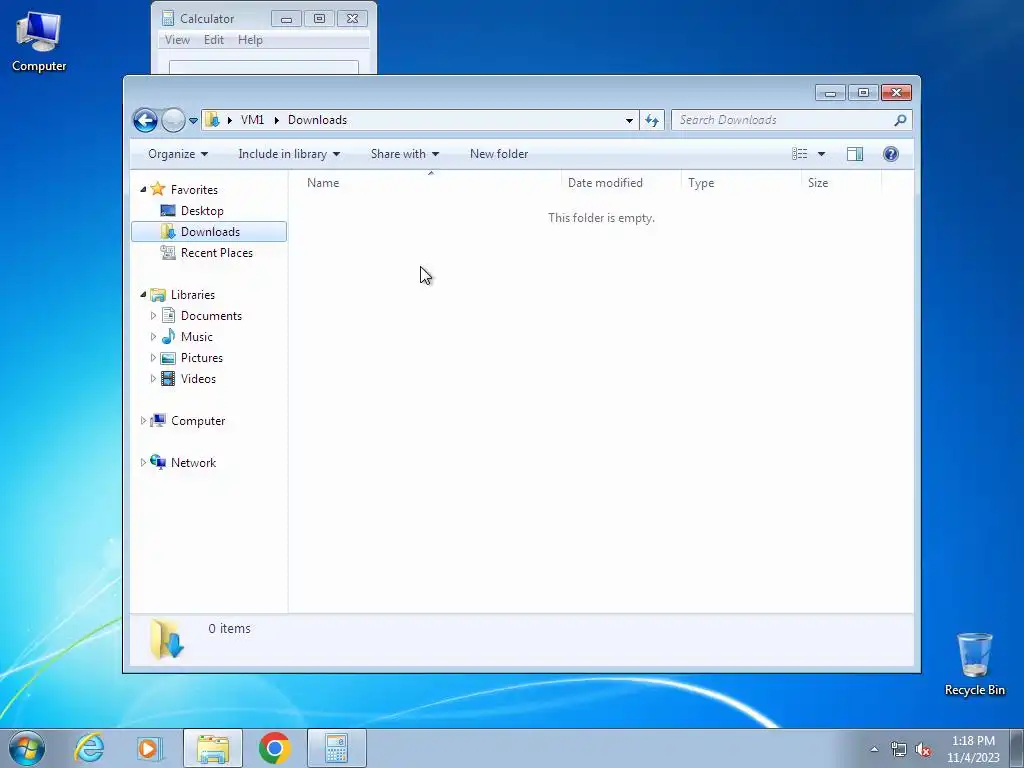Open the clock showing 1:18 PM

tap(973, 749)
